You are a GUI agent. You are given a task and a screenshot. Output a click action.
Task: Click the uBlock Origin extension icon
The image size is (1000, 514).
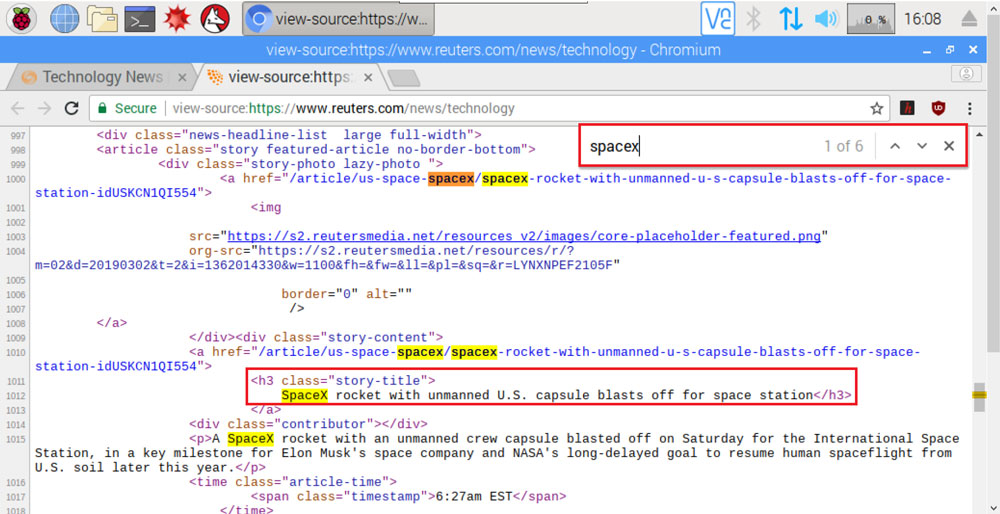938,108
